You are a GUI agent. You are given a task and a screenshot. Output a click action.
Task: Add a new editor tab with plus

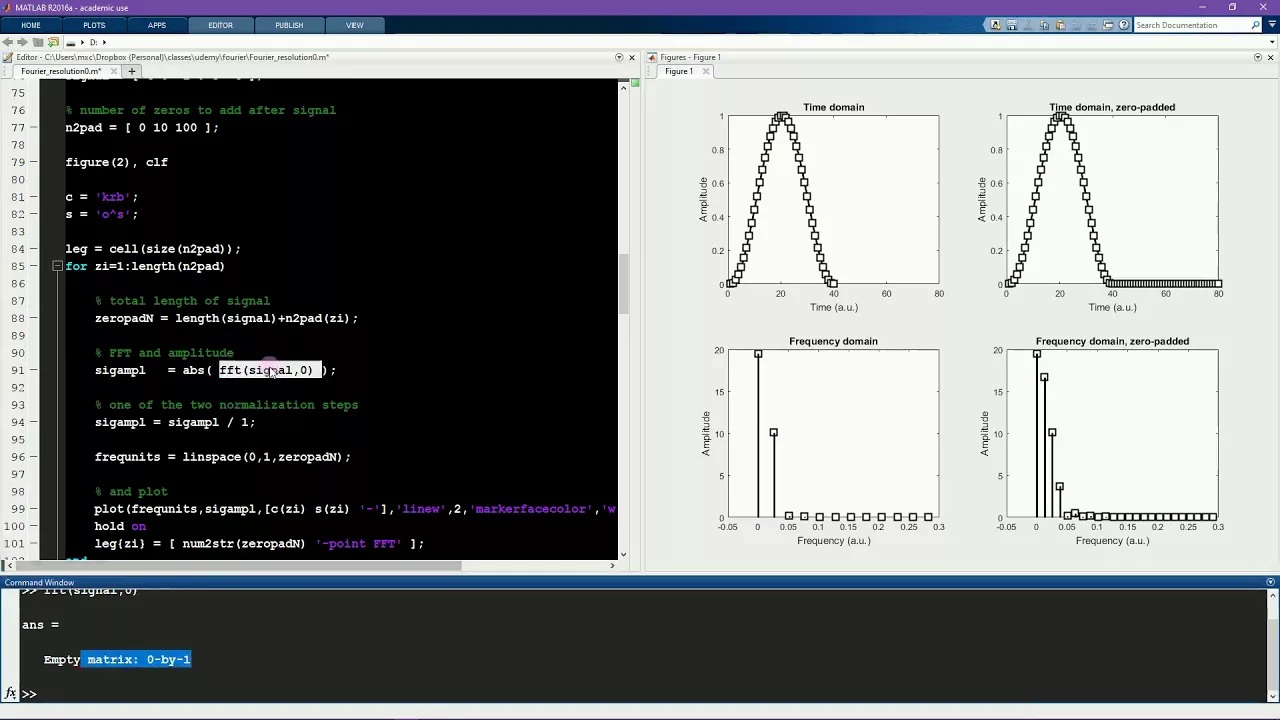pos(131,71)
